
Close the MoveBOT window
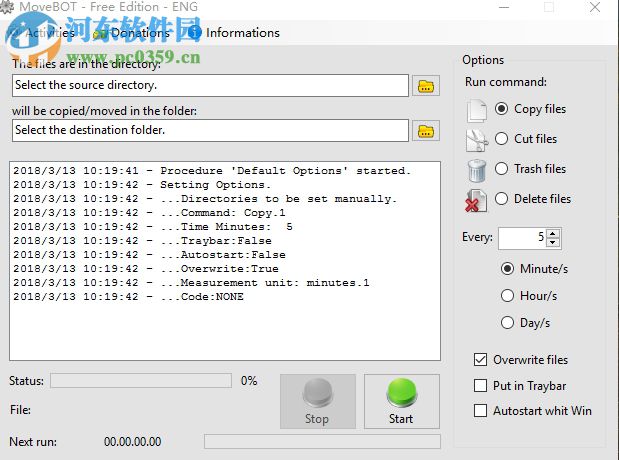point(595,7)
